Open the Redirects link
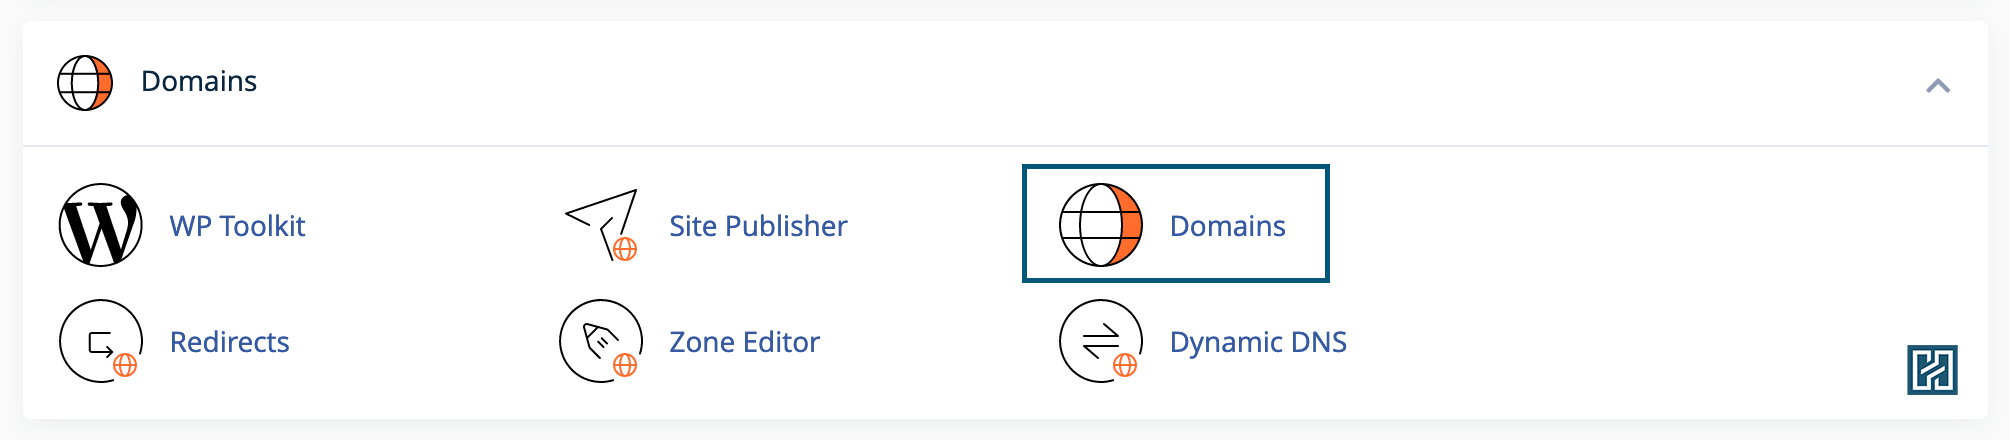The height and width of the screenshot is (440, 2010). coord(229,342)
